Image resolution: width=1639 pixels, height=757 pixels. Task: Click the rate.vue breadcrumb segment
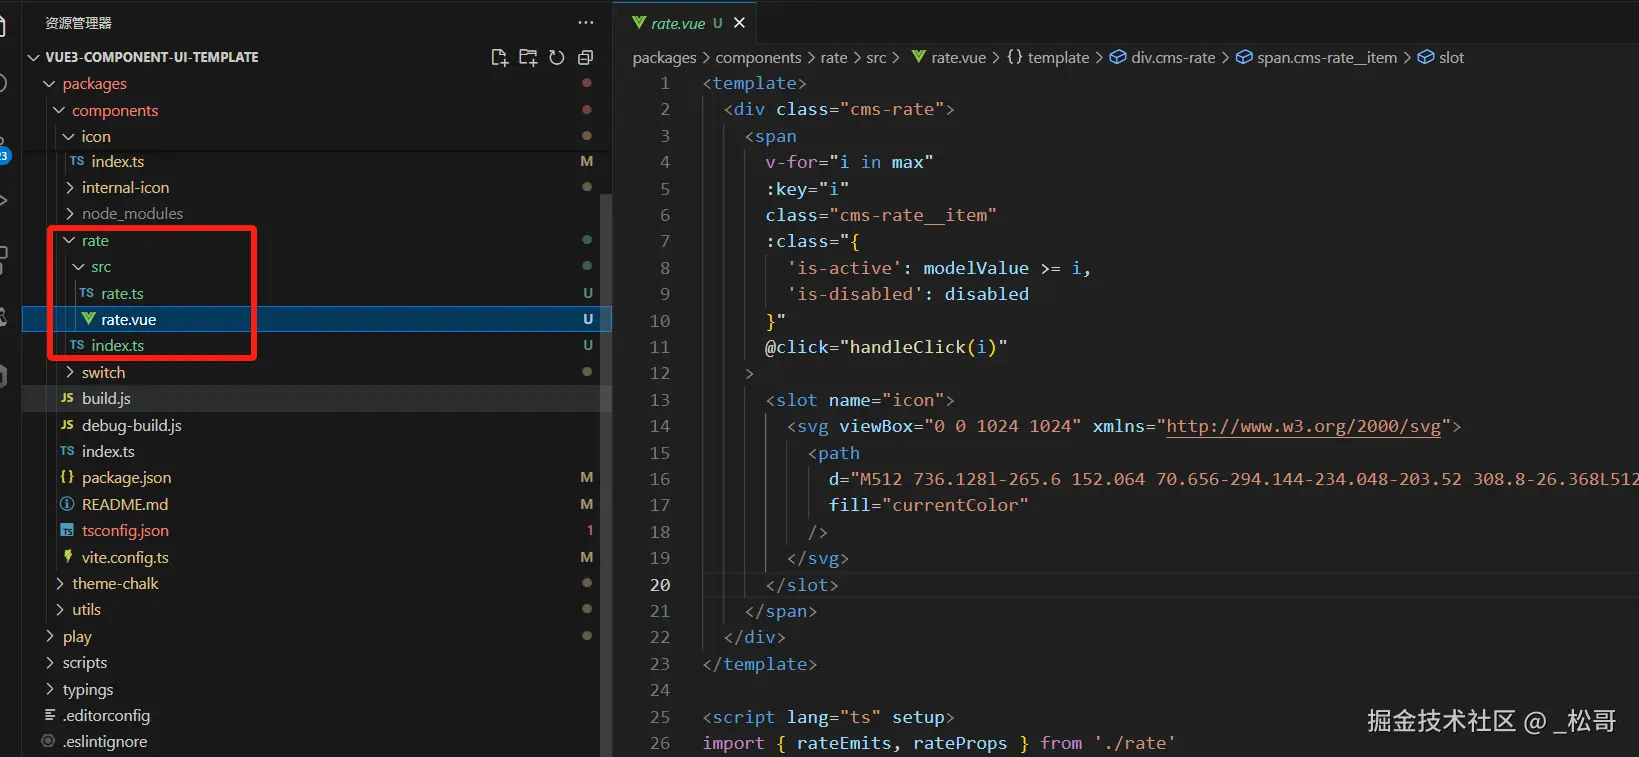pos(948,58)
